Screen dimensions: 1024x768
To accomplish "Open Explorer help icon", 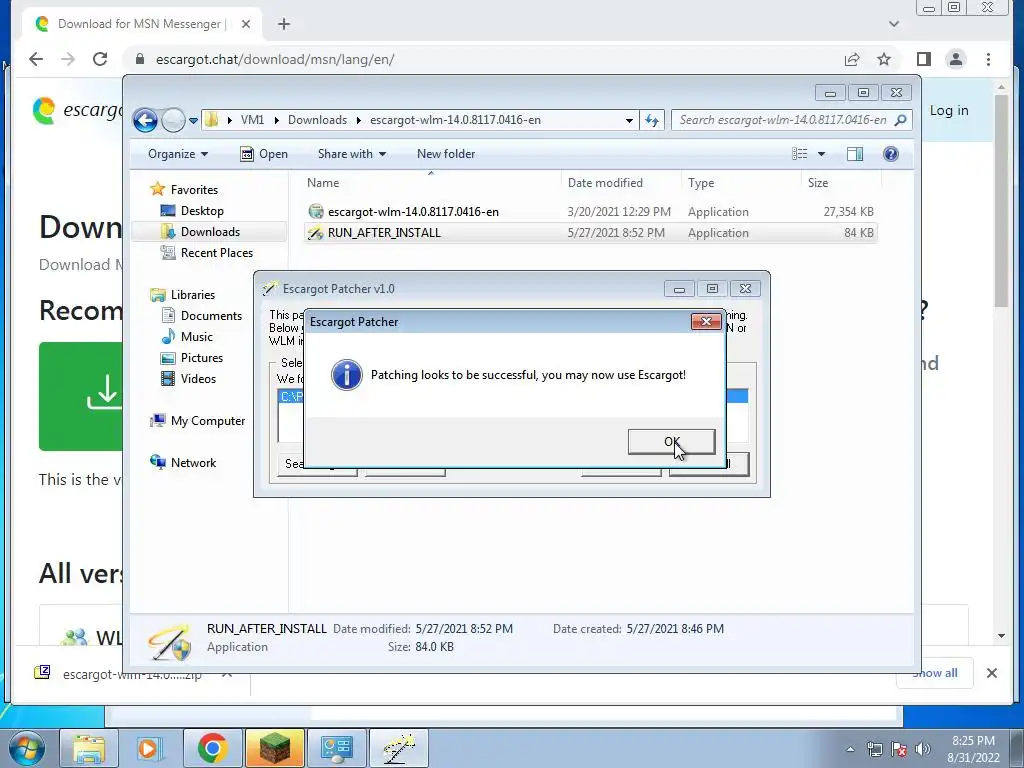I will (x=891, y=154).
